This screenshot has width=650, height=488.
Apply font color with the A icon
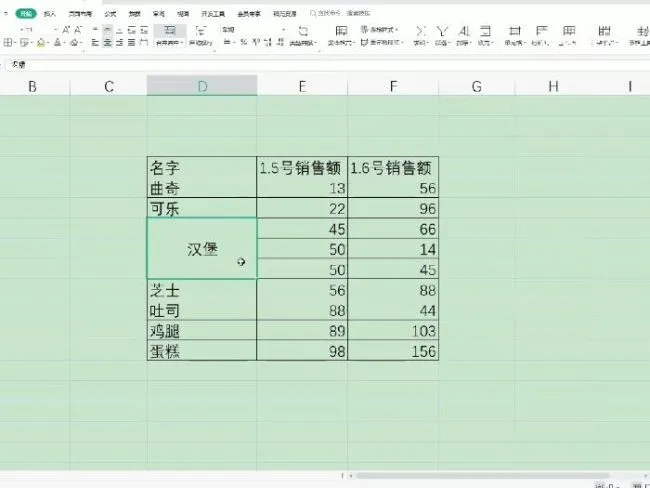(x=58, y=42)
